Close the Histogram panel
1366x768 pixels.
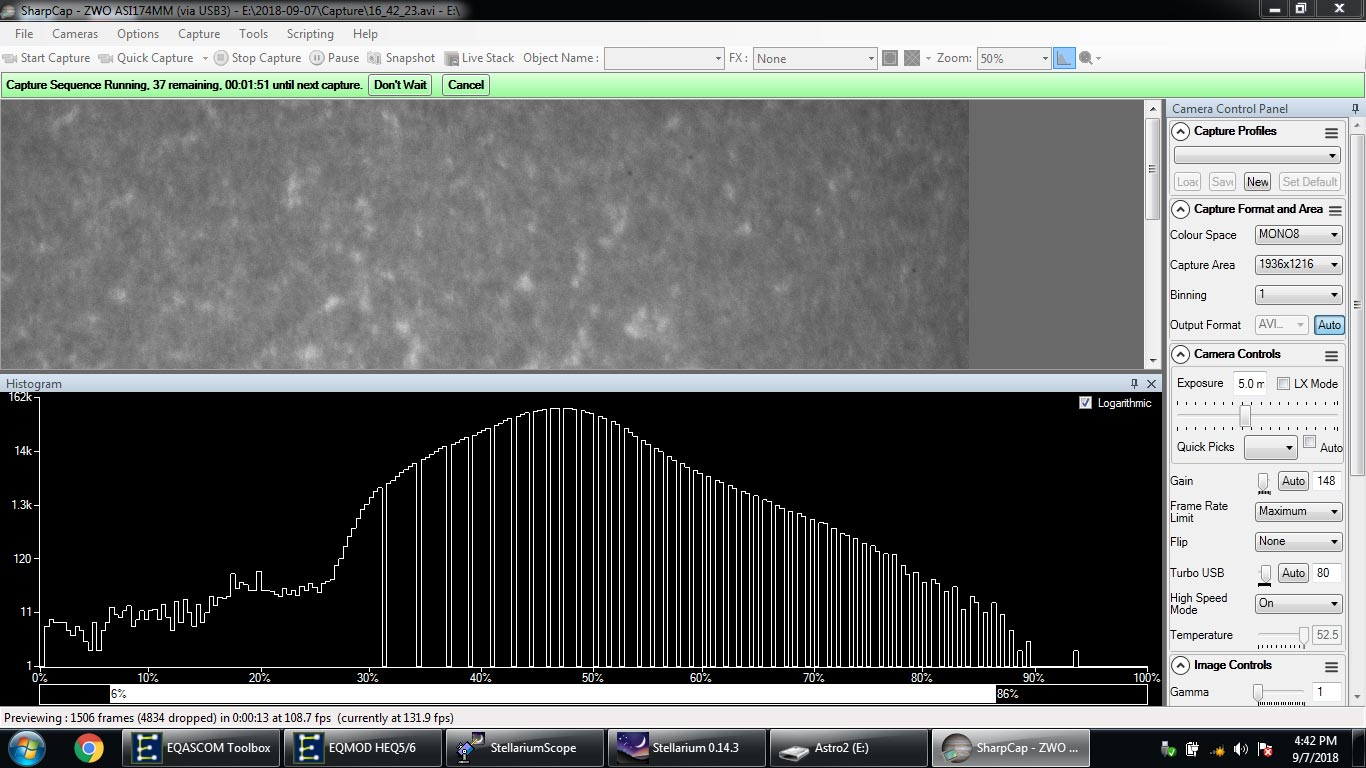point(1151,383)
